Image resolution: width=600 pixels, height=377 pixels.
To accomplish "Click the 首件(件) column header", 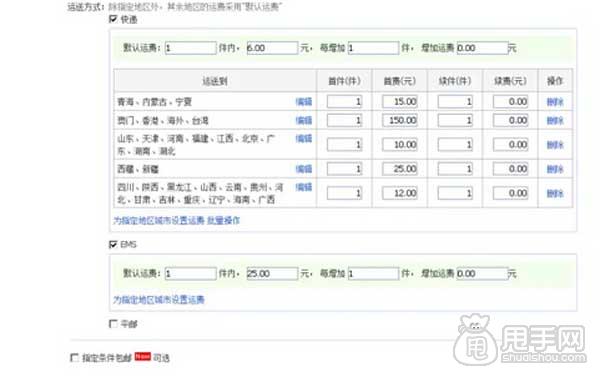I will 344,81.
